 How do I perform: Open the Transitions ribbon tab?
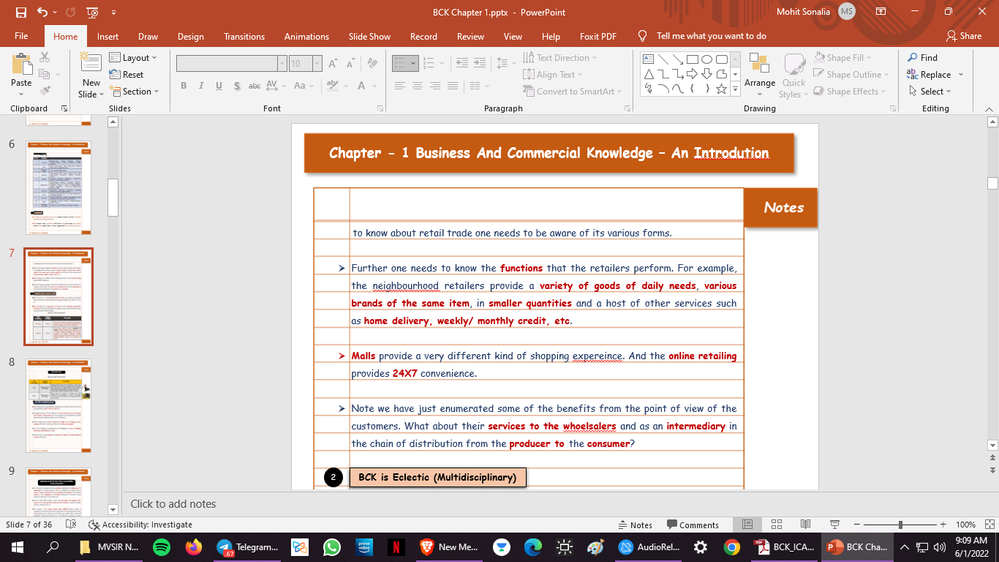pyautogui.click(x=244, y=37)
